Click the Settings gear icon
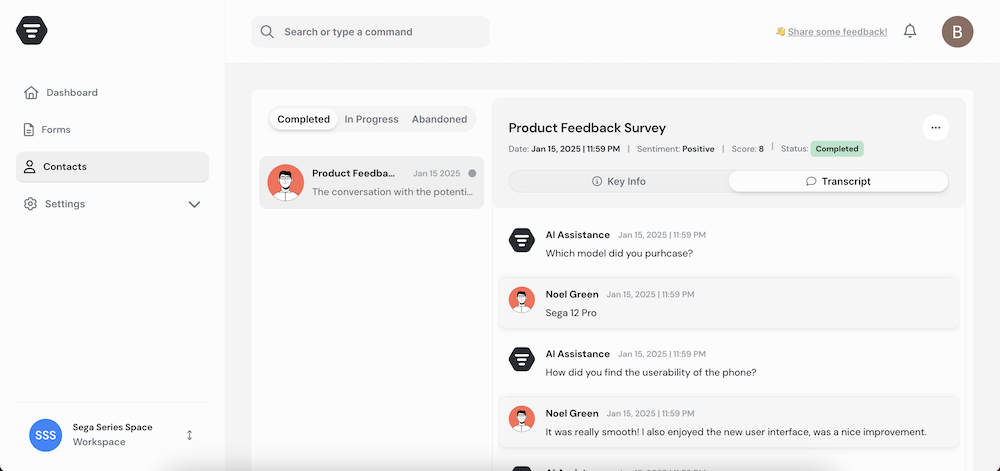1000x471 pixels. [x=30, y=204]
